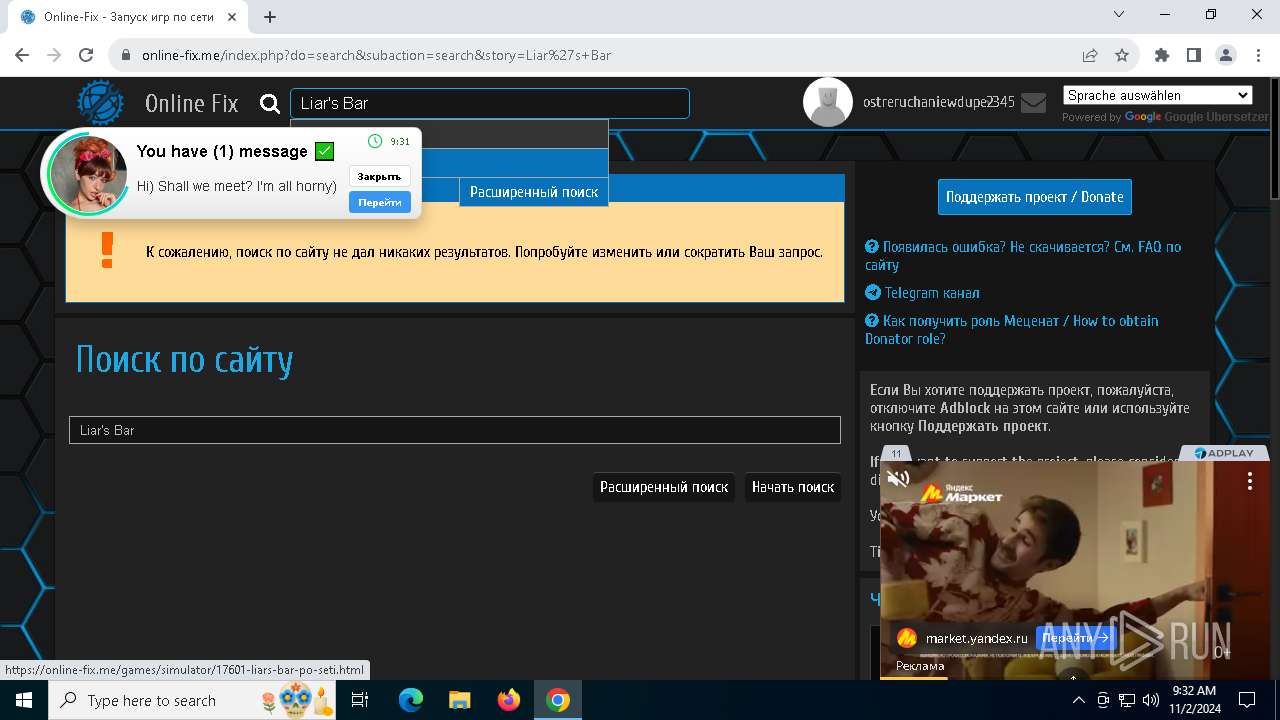Click the Online Fix gear logo
Screen dimensions: 1280x720
101,103
